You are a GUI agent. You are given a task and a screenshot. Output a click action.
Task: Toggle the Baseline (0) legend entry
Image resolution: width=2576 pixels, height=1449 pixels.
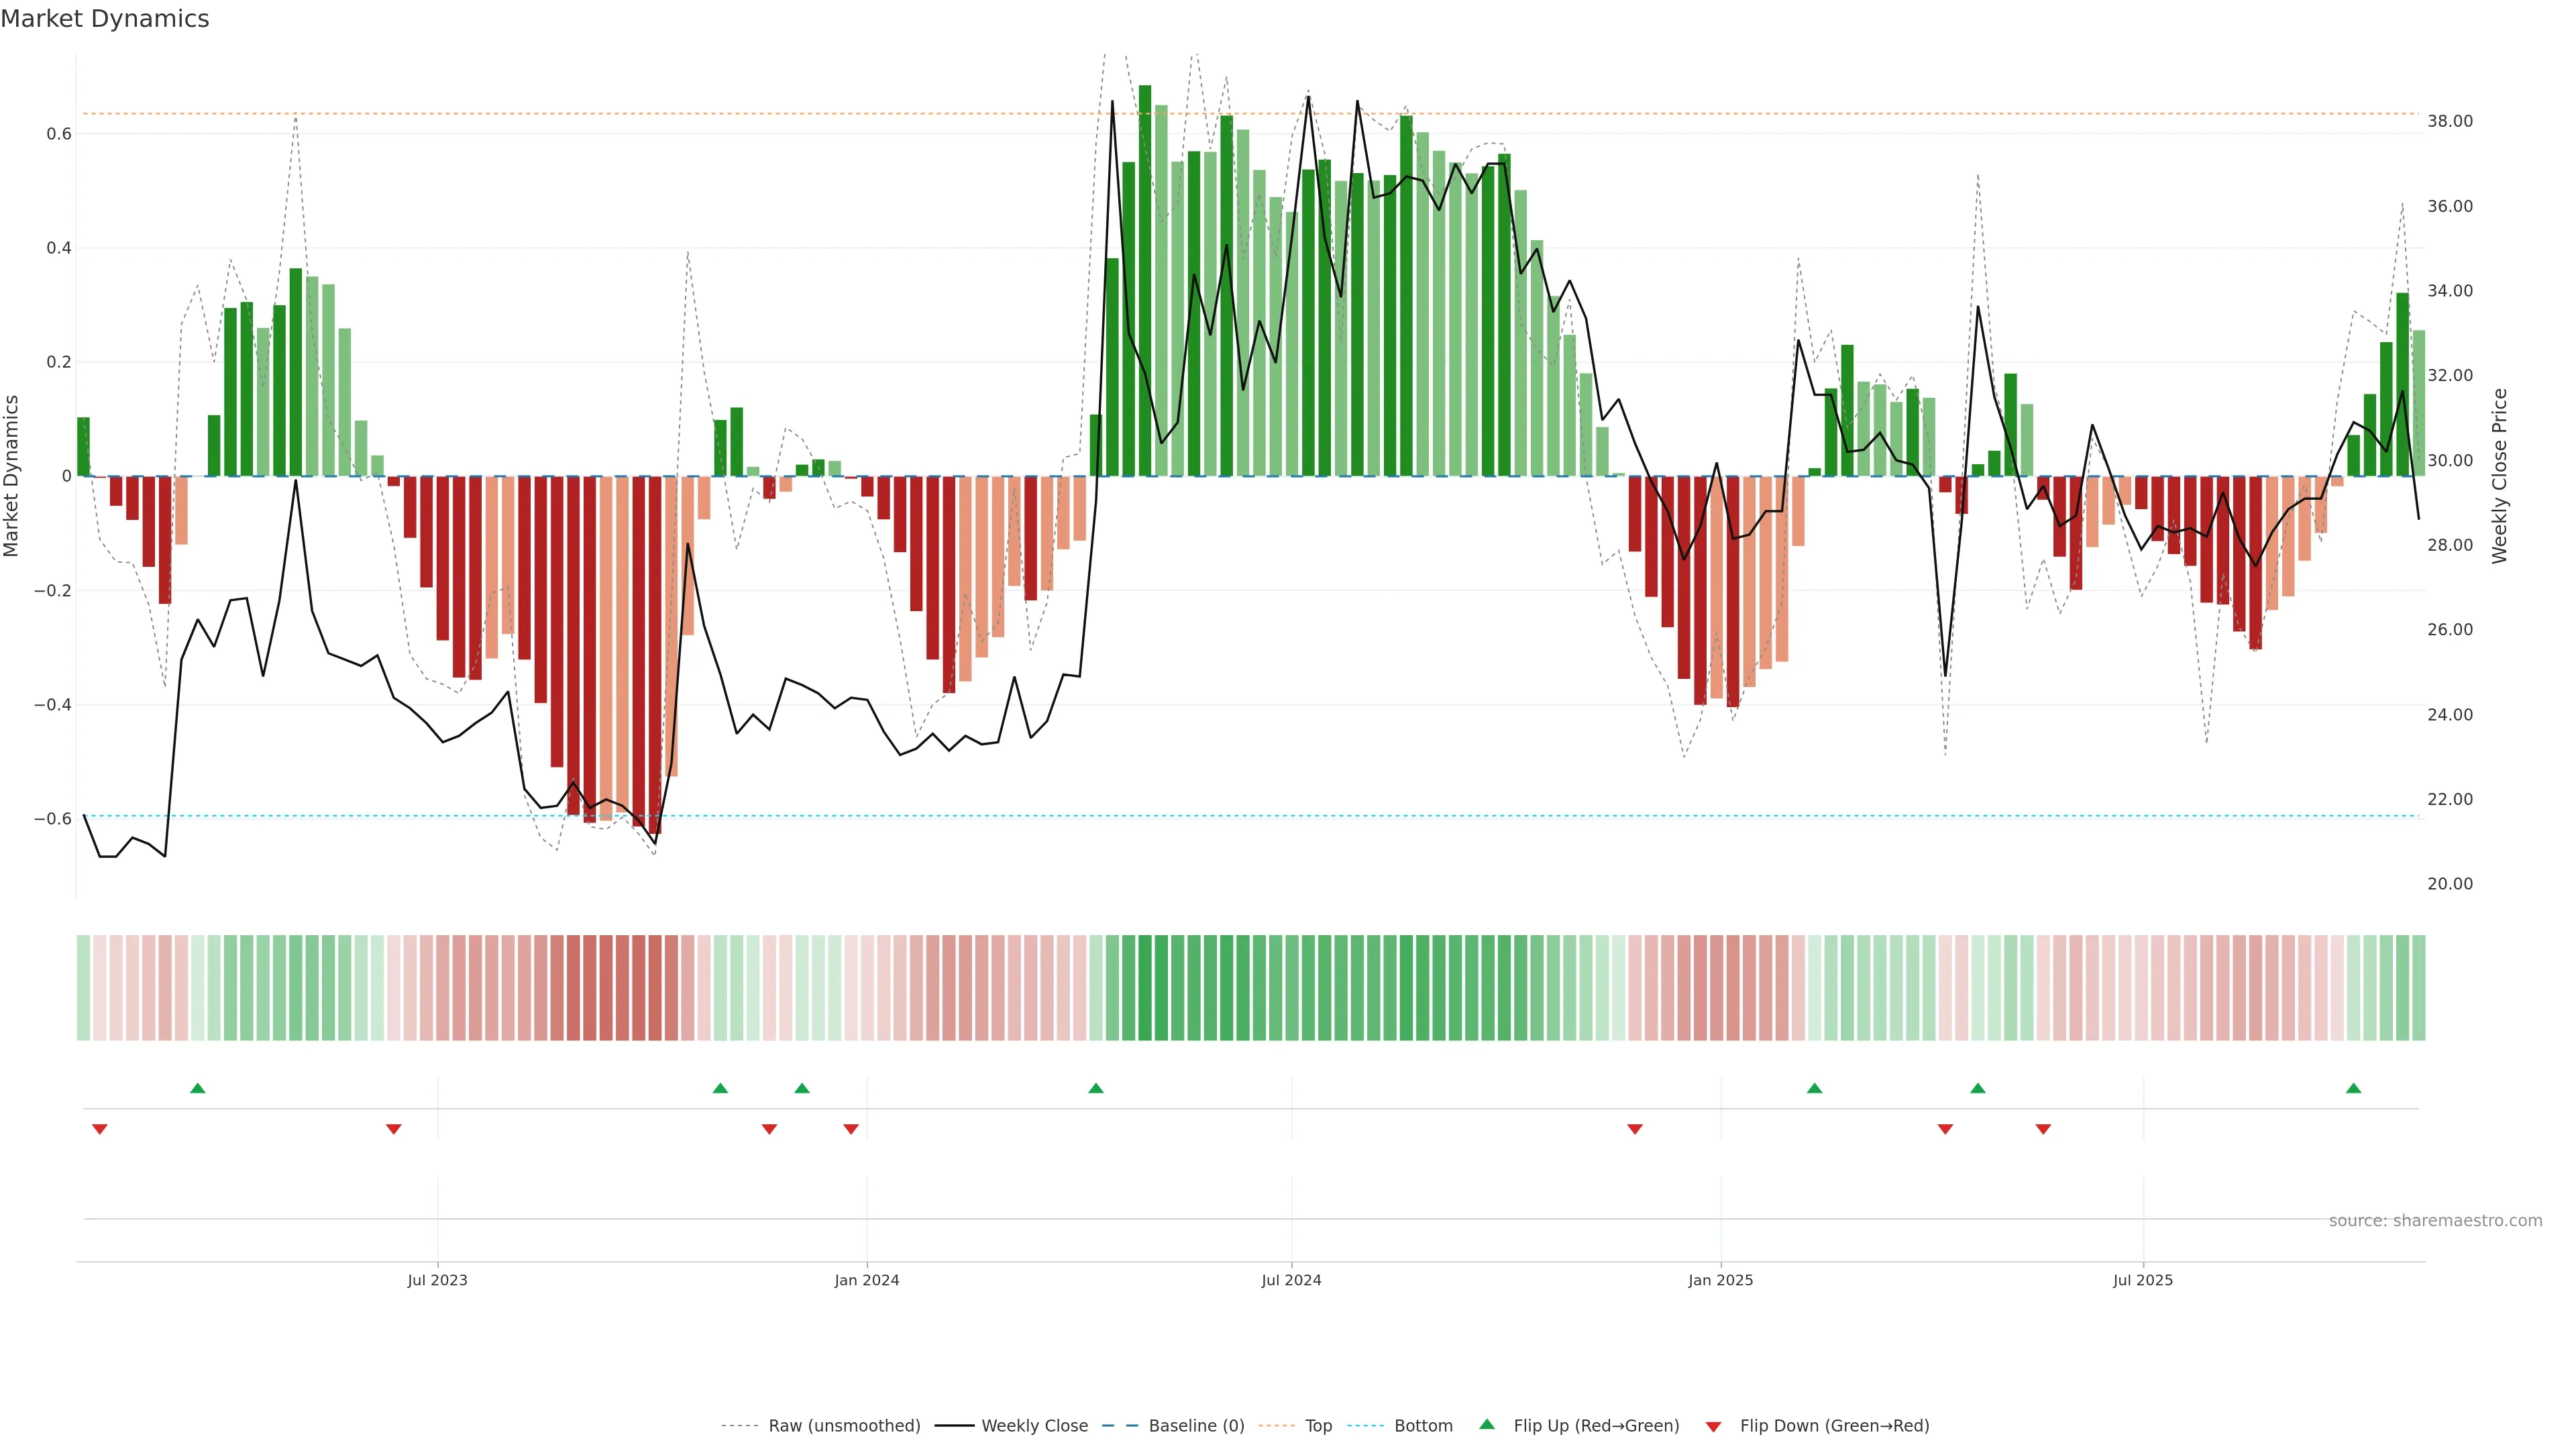1196,1426
